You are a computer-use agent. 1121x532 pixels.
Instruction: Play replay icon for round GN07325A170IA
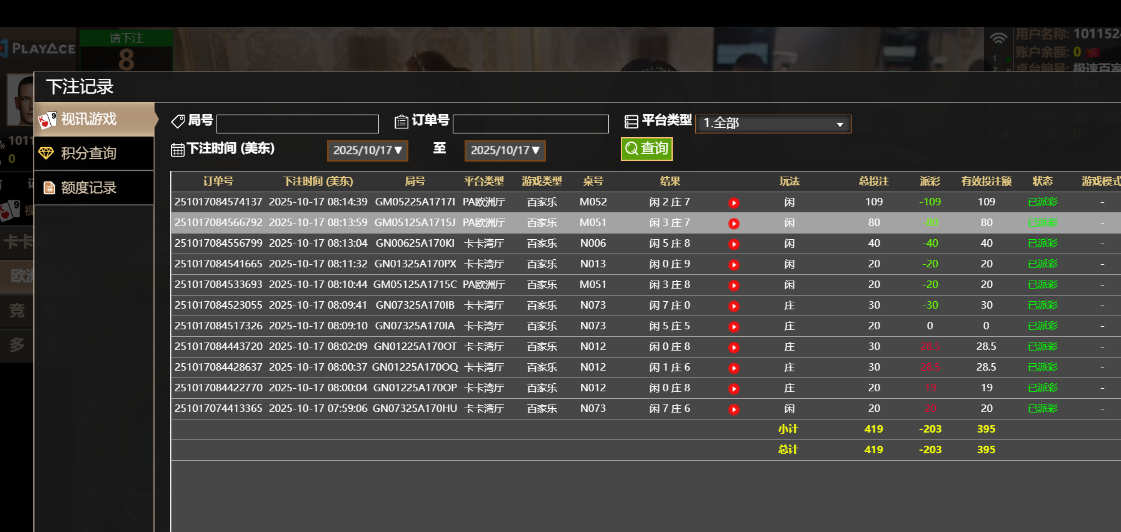pyautogui.click(x=734, y=326)
